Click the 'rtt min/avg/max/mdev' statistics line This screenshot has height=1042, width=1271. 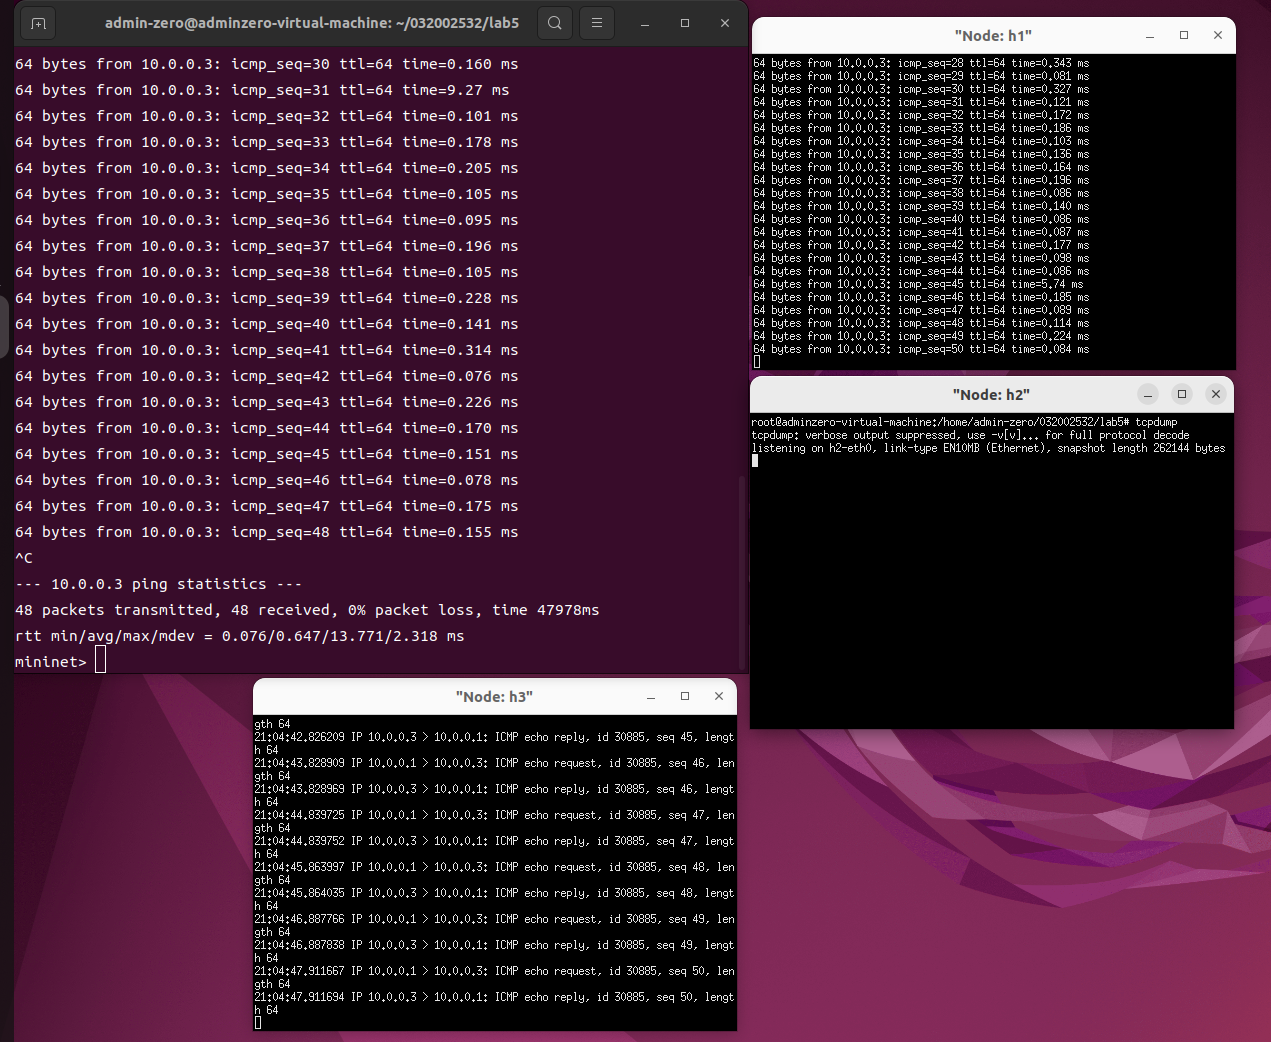(239, 636)
